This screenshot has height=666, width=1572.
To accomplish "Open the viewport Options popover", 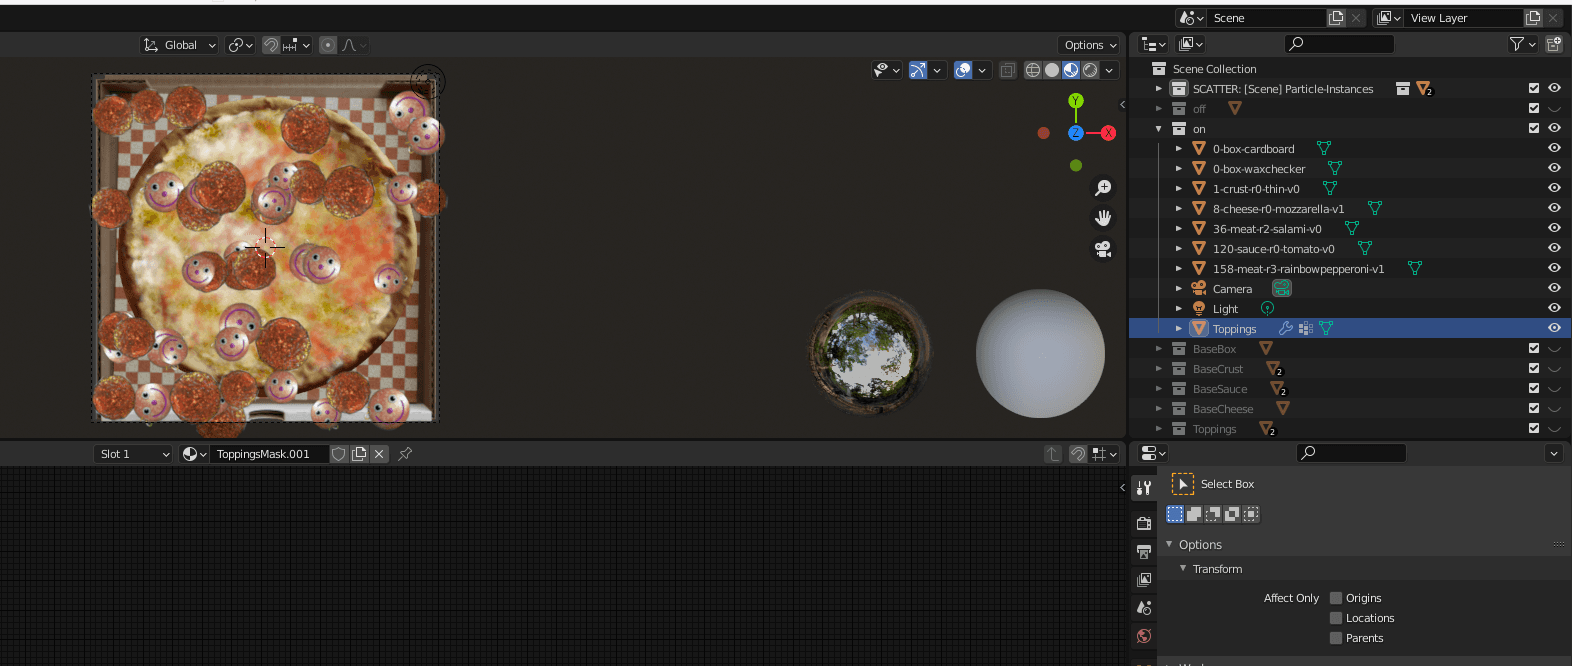I will [x=1089, y=45].
